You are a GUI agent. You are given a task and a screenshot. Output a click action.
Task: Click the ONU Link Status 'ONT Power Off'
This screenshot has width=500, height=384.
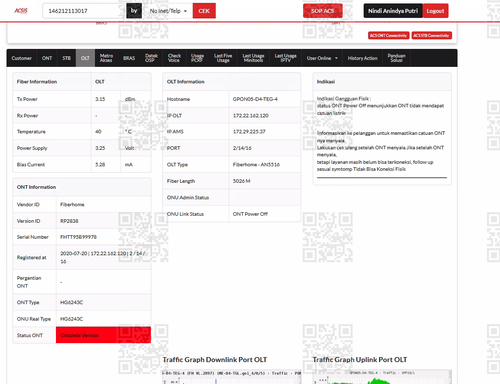[x=250, y=214]
